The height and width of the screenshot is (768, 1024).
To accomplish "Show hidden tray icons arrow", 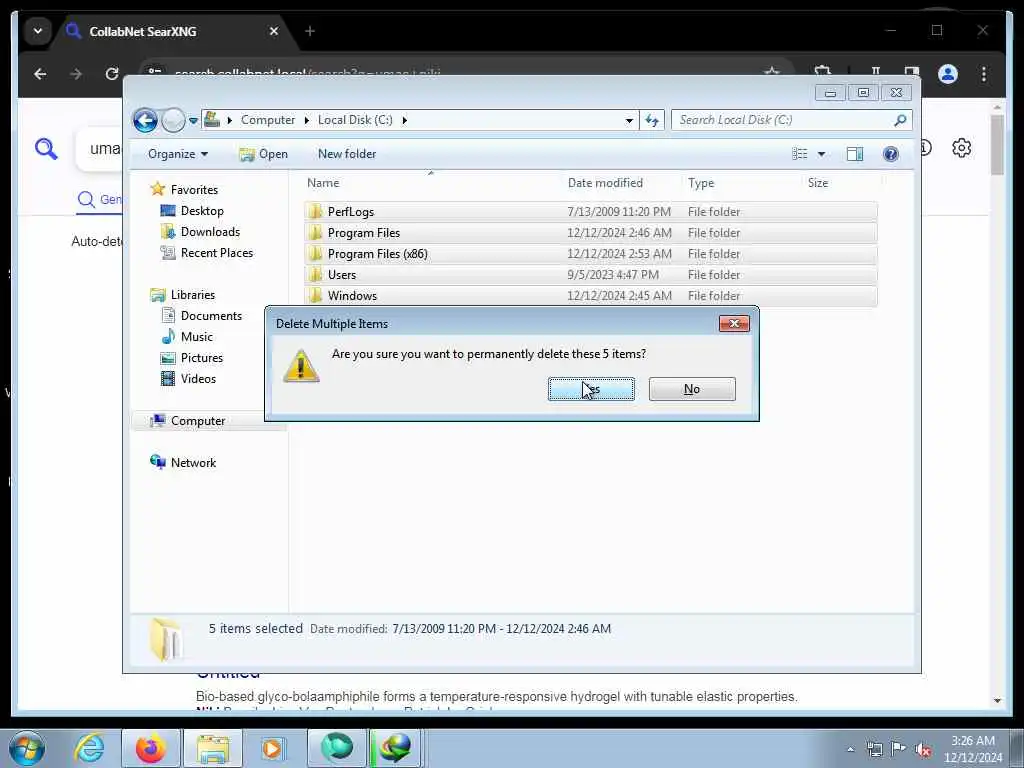I will coord(850,749).
